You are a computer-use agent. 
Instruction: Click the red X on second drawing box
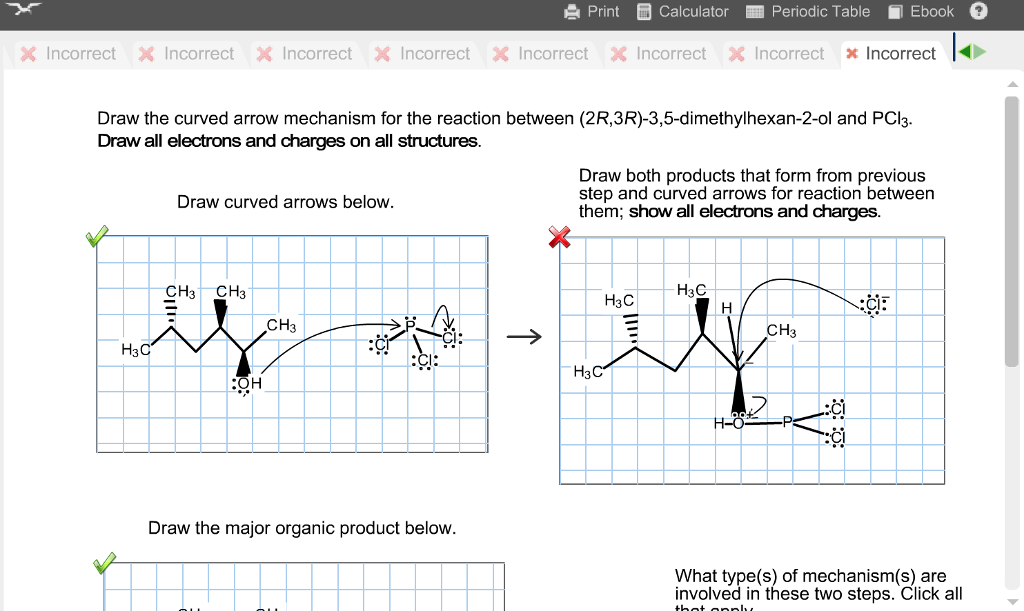click(x=559, y=237)
